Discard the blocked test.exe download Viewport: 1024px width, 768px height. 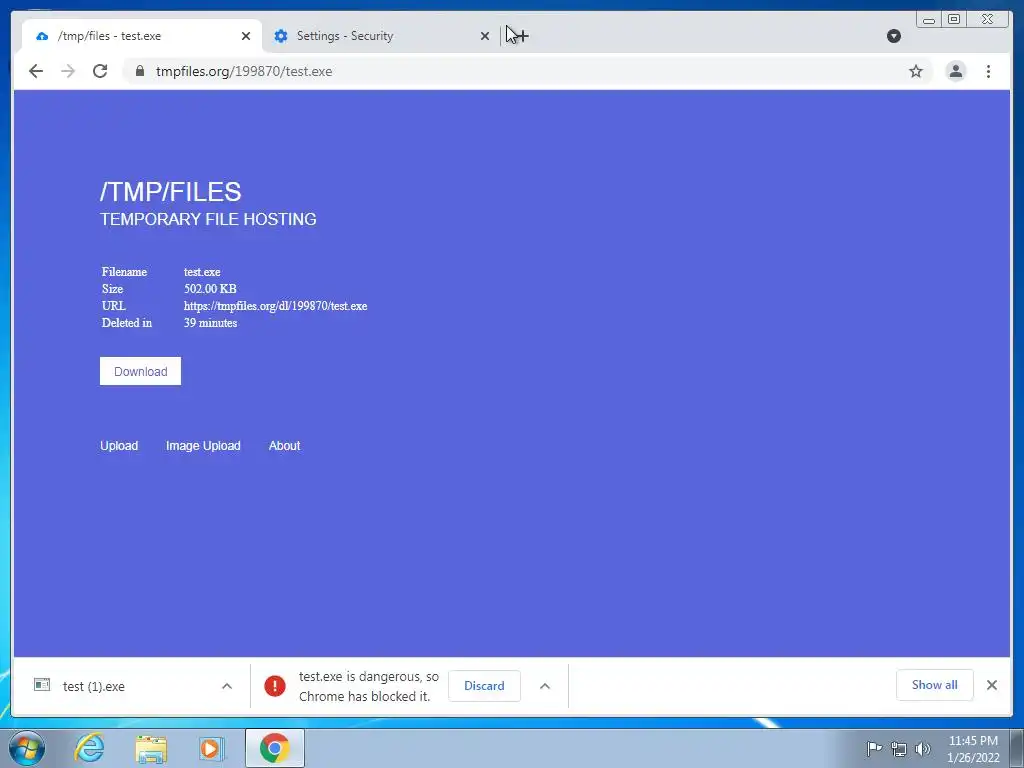tap(484, 686)
